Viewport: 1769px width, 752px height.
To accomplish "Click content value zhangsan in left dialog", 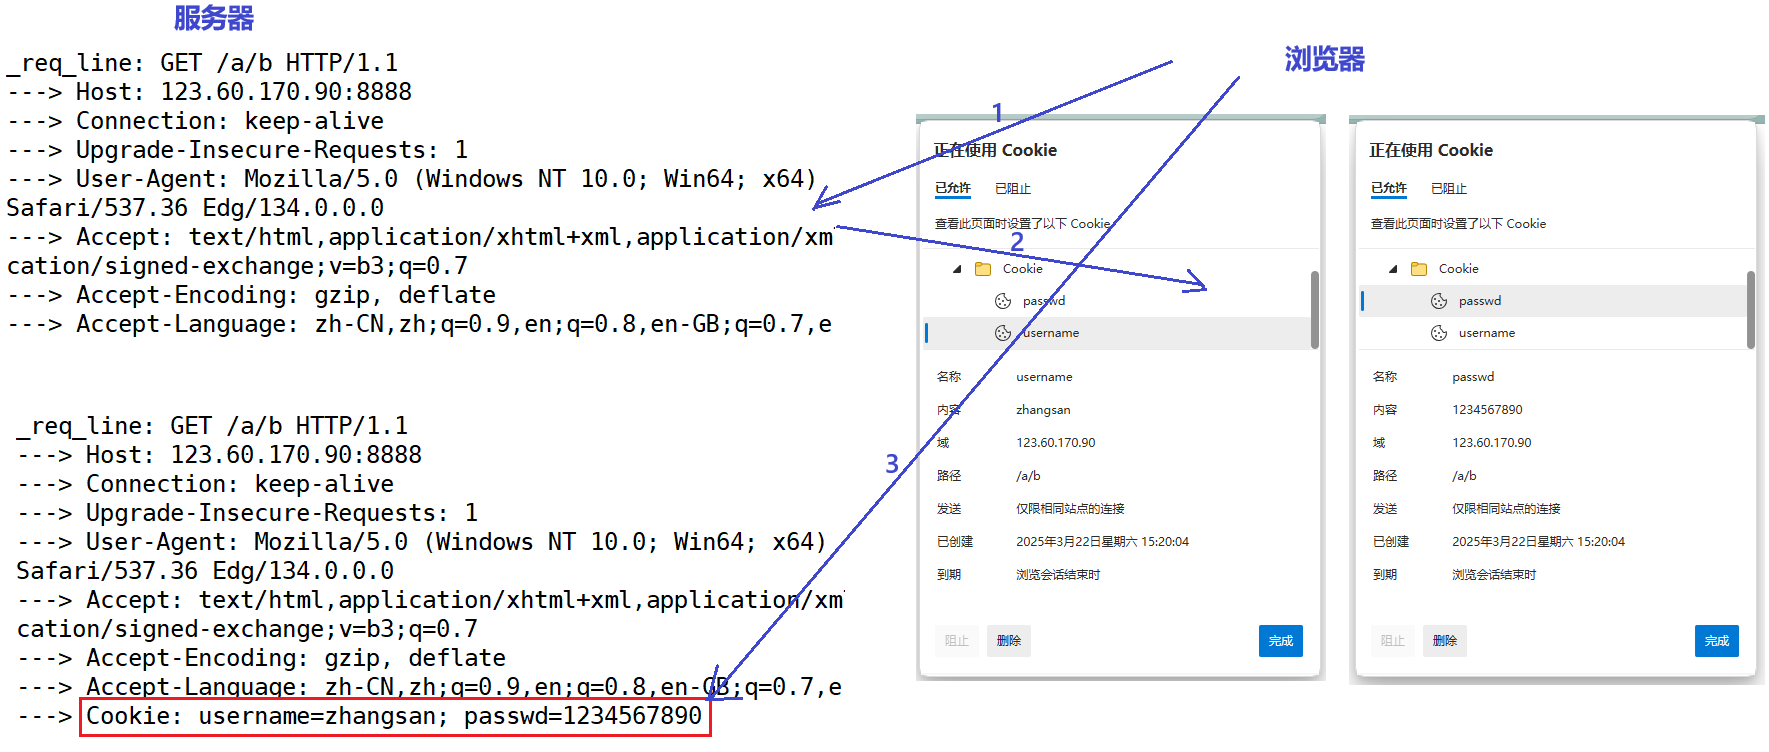I will [x=1043, y=410].
